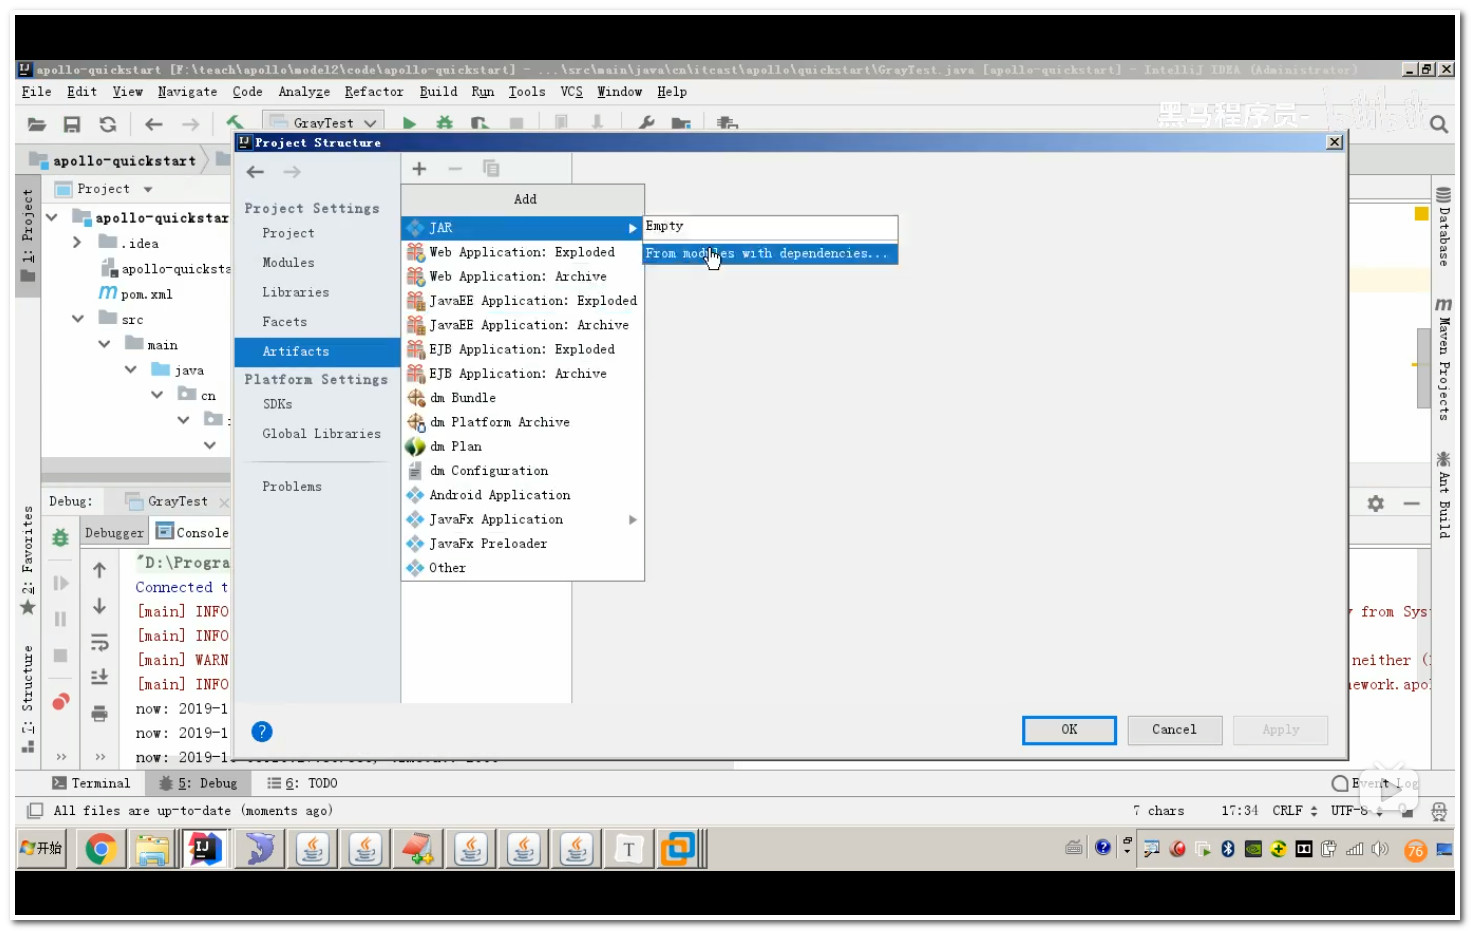
Task: Open the Build menu
Action: coord(438,92)
